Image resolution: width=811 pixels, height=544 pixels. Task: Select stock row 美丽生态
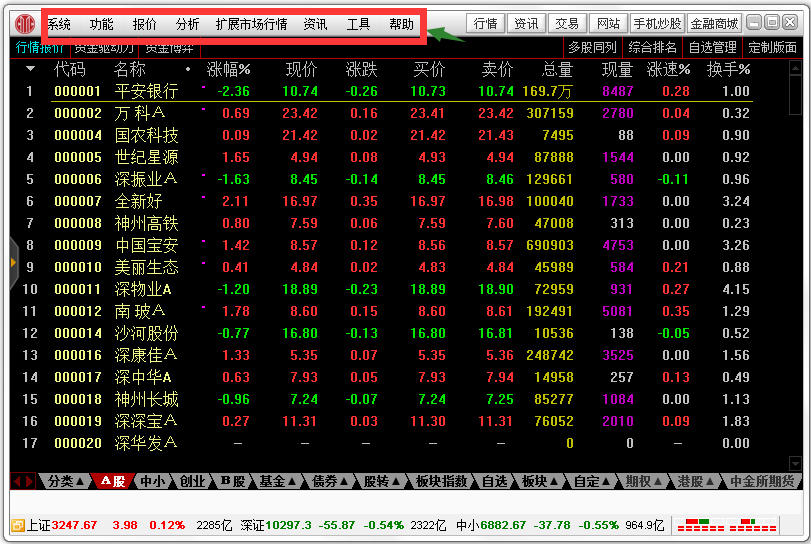pyautogui.click(x=401, y=267)
